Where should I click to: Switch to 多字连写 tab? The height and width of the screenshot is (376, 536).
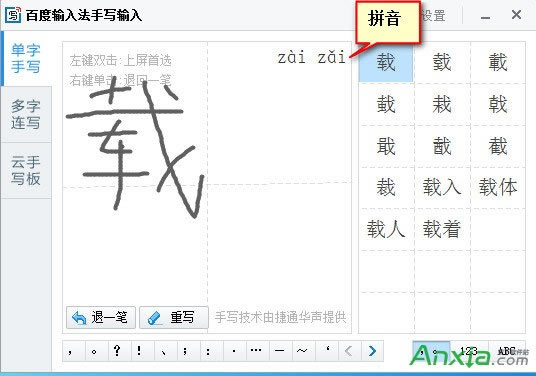(26, 114)
